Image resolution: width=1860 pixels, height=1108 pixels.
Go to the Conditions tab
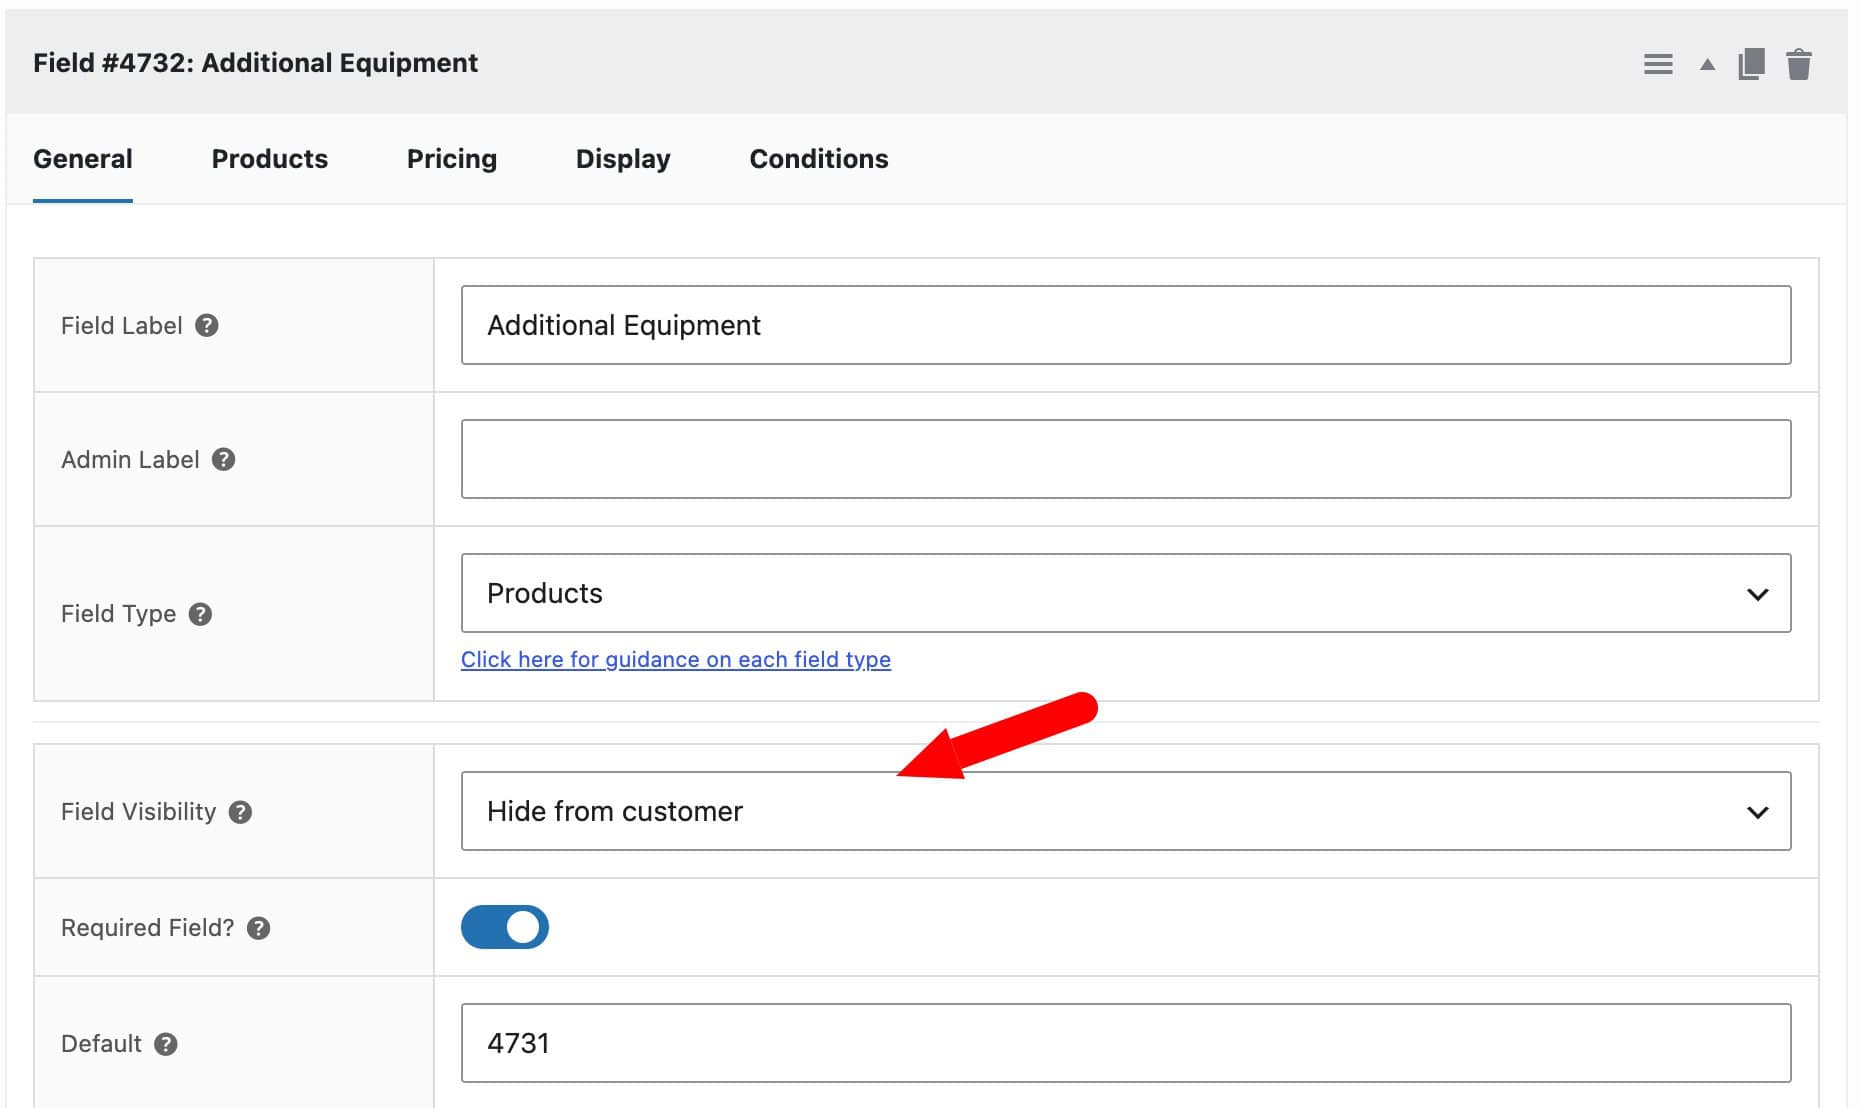819,159
